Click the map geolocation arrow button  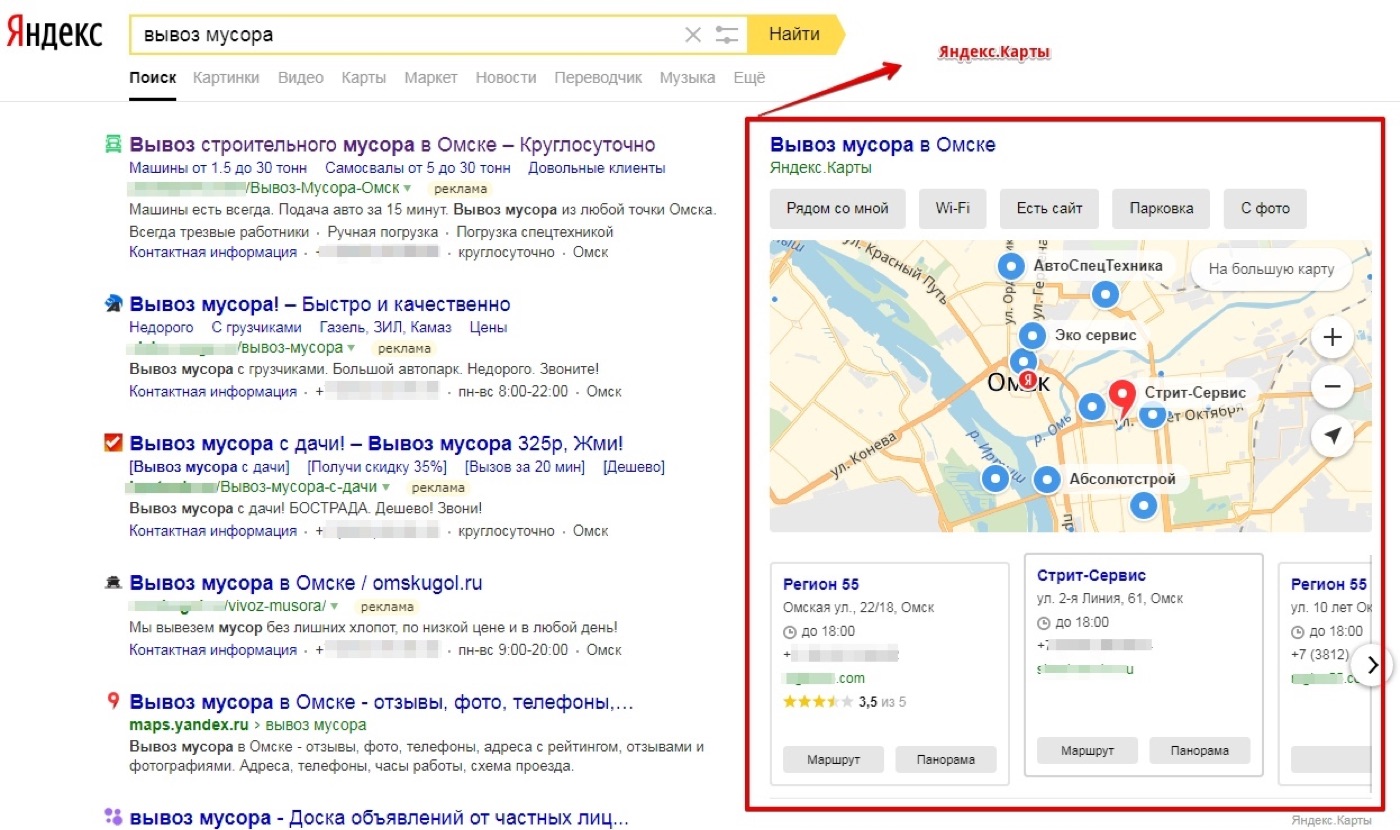coord(1332,436)
